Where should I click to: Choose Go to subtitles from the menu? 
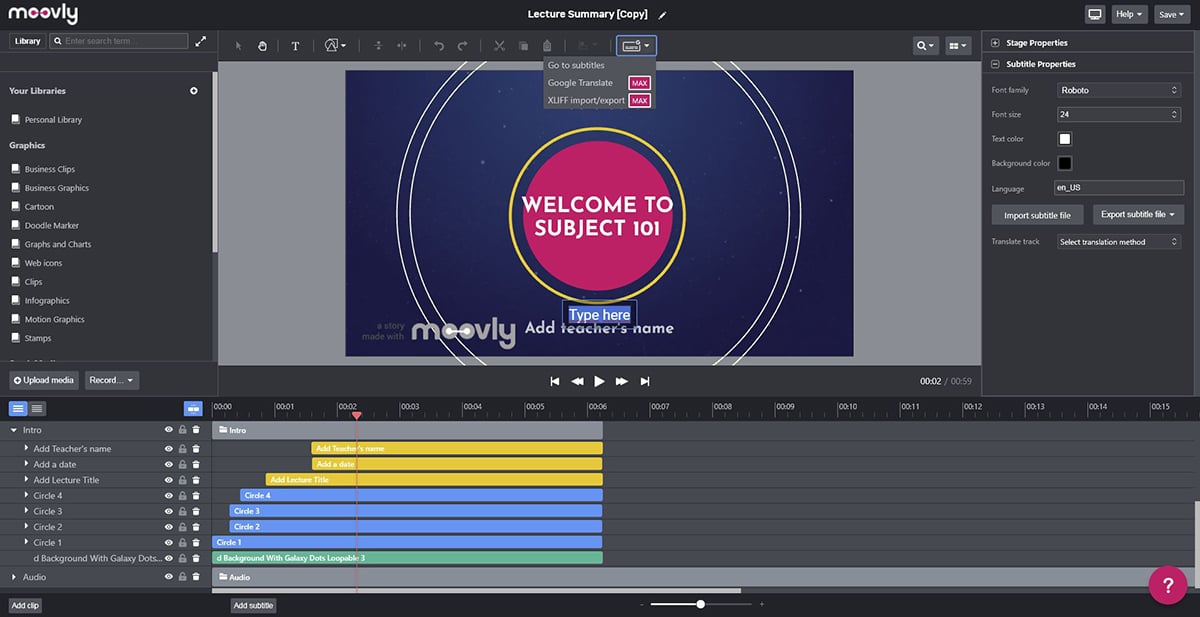click(576, 66)
